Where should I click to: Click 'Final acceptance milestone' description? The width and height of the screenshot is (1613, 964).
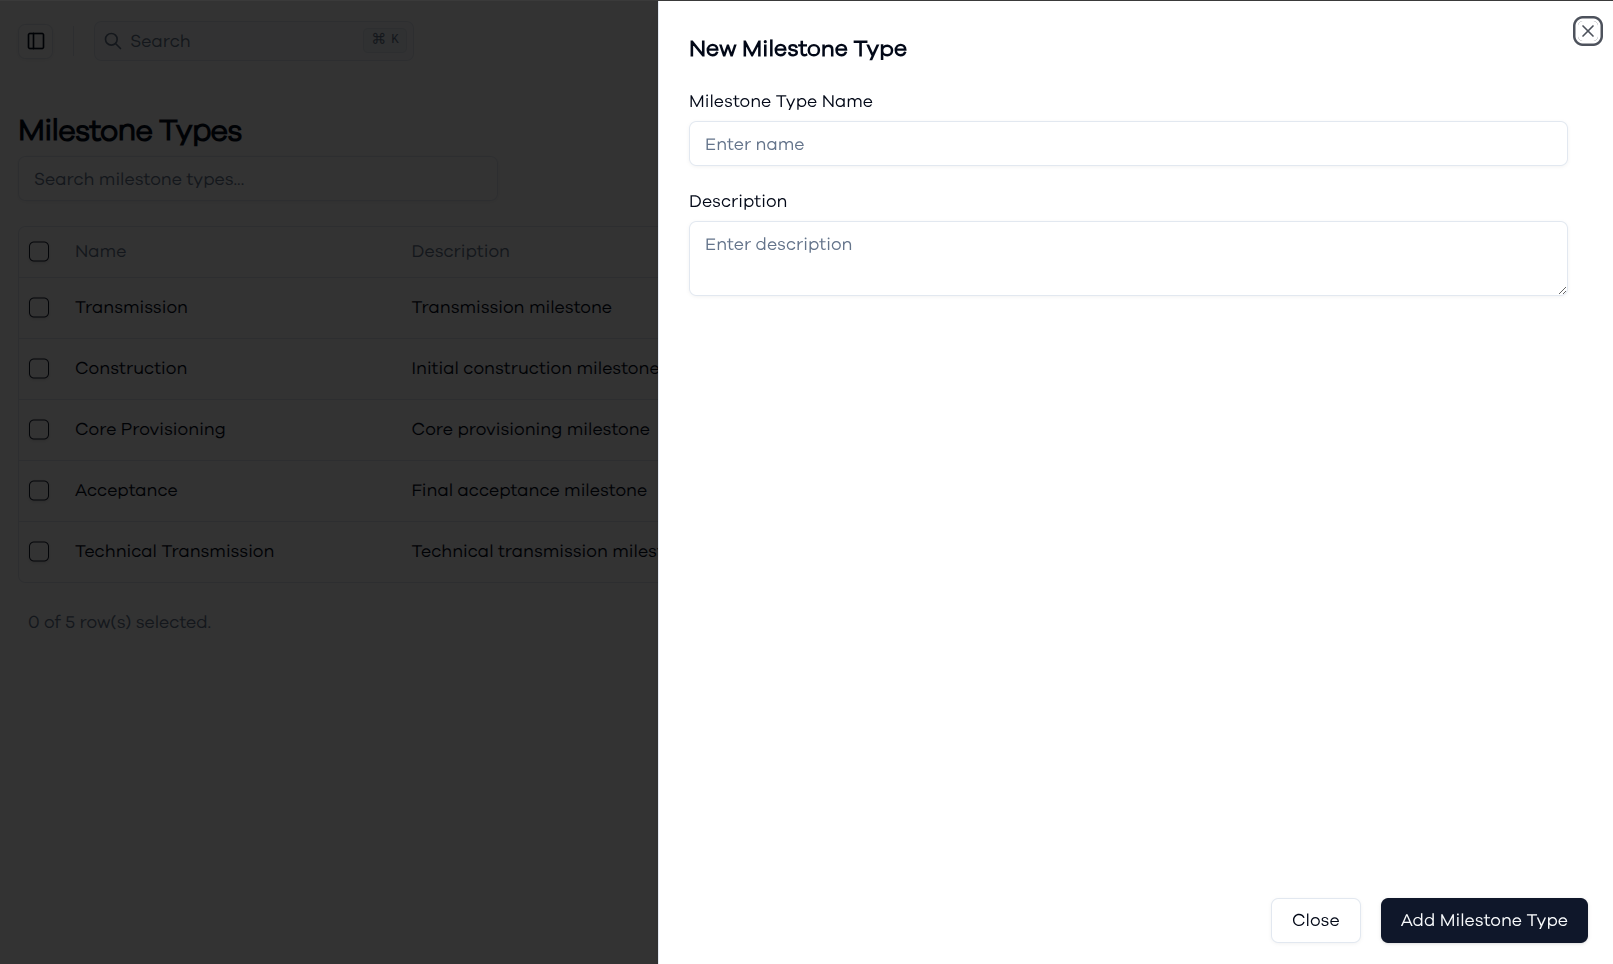click(529, 490)
